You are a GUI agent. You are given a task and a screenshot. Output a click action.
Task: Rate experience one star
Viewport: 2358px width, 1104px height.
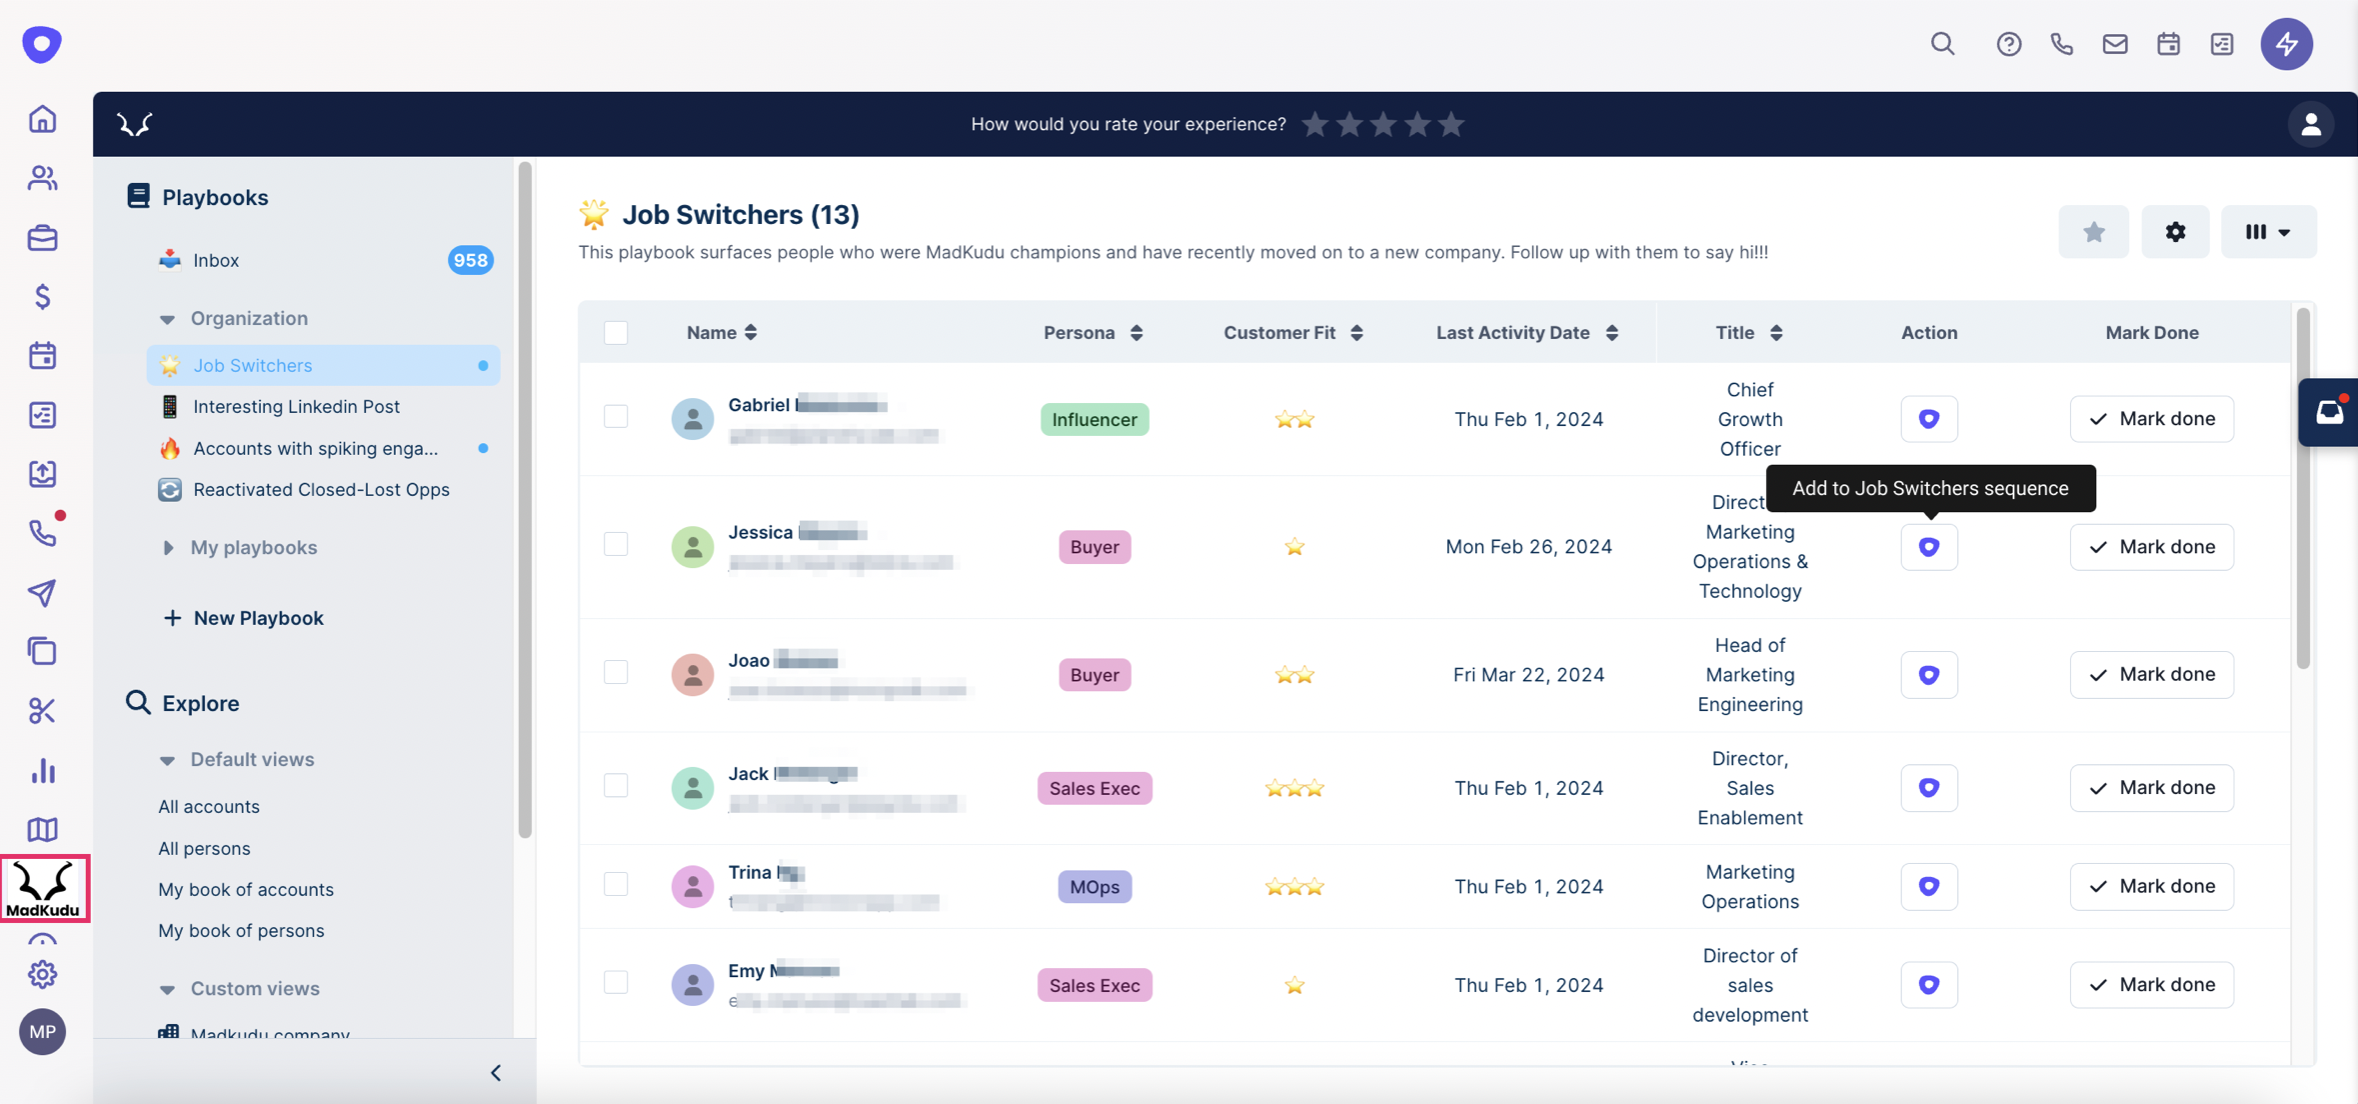1315,124
